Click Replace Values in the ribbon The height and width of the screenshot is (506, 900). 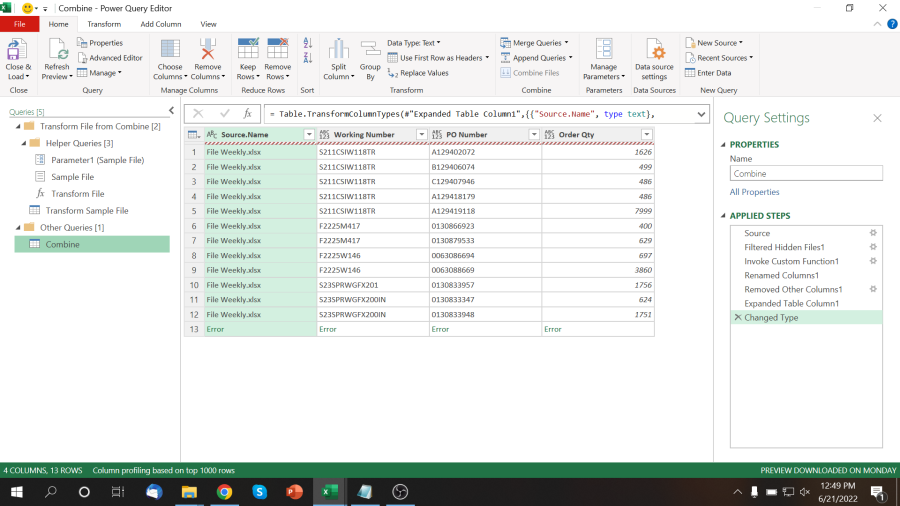[x=418, y=73]
